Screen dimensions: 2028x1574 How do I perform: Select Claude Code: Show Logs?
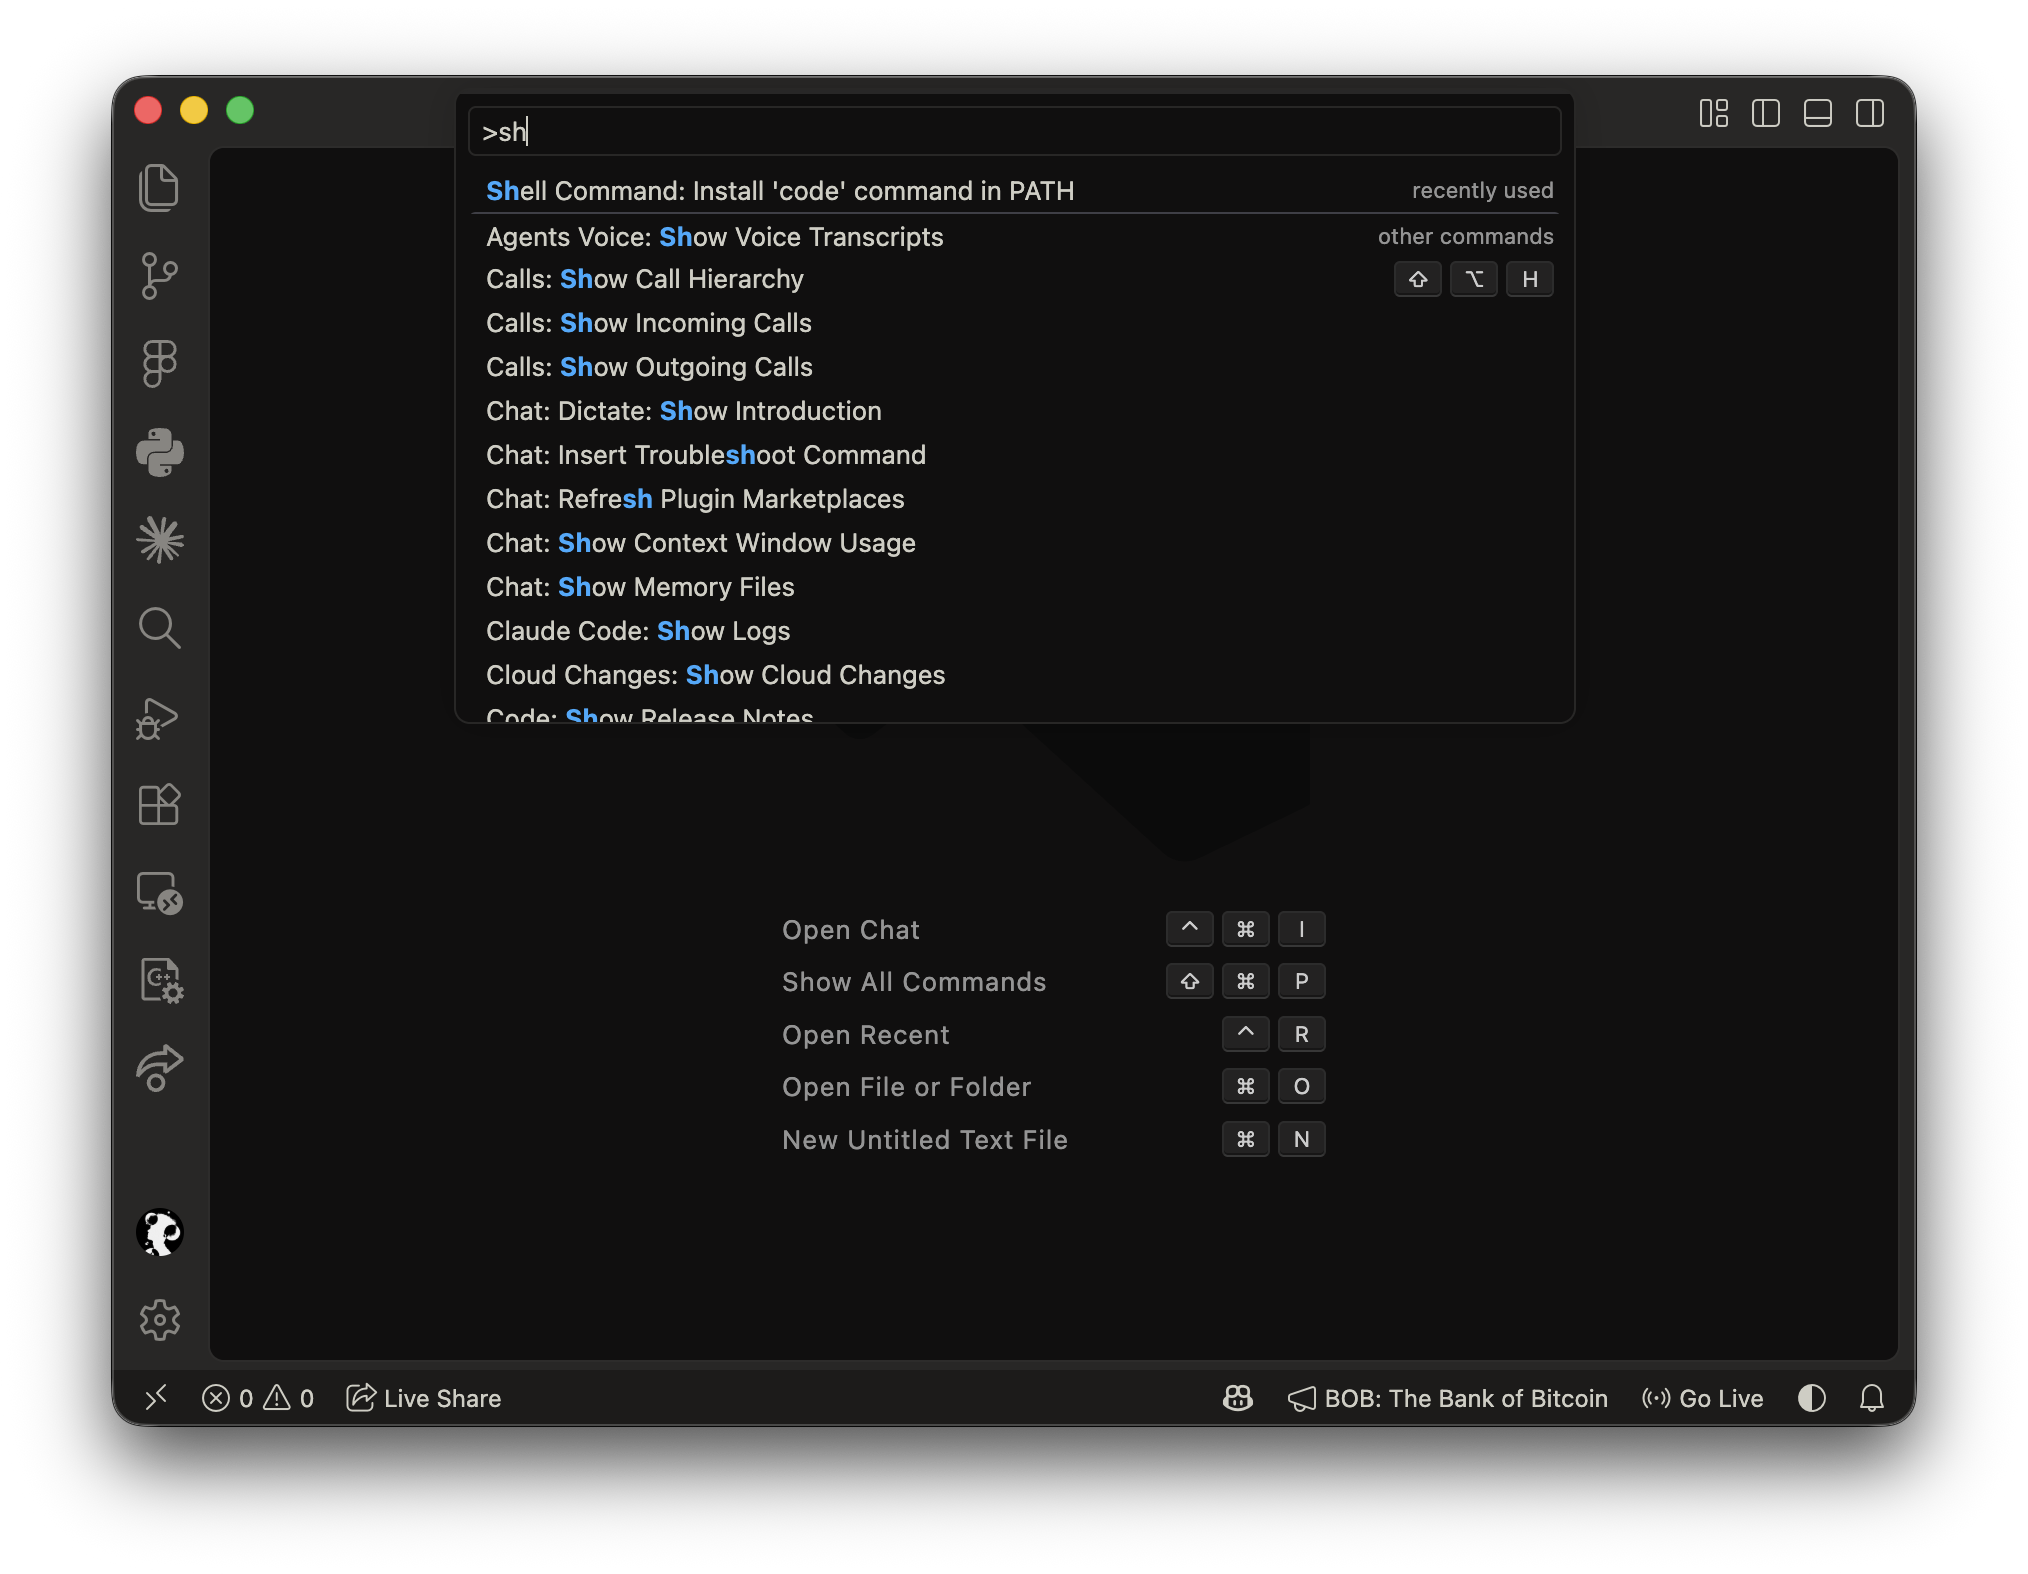1014,631
